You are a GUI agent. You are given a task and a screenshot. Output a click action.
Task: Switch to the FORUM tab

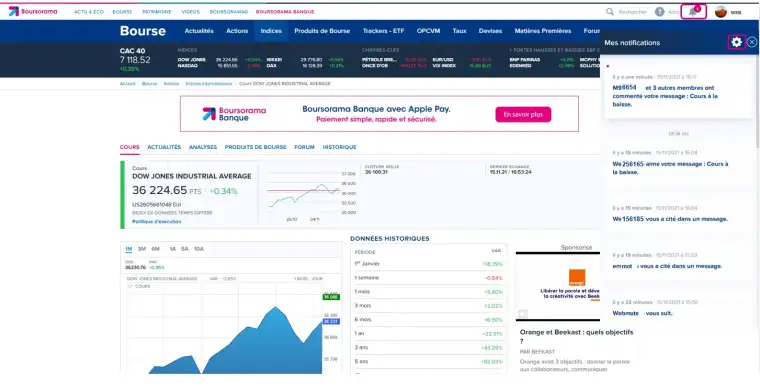pyautogui.click(x=304, y=147)
